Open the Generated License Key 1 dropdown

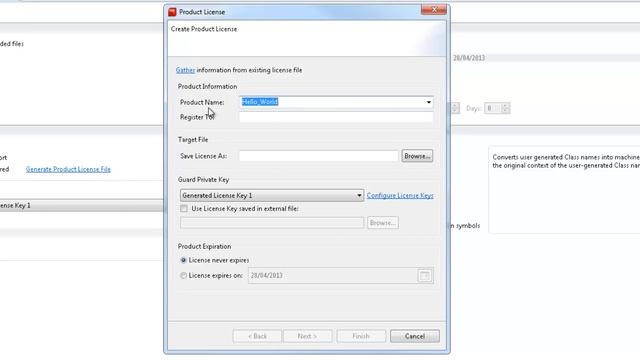tap(272, 196)
